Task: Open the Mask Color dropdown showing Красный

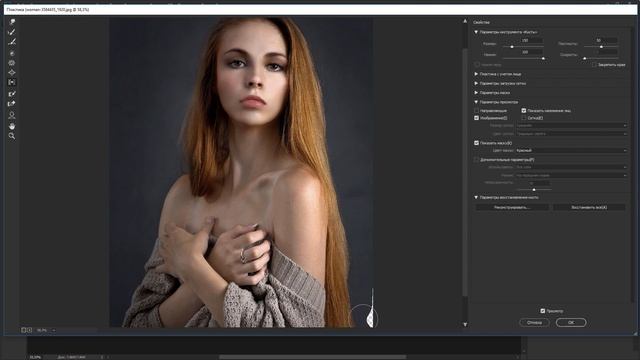Action: 571,151
